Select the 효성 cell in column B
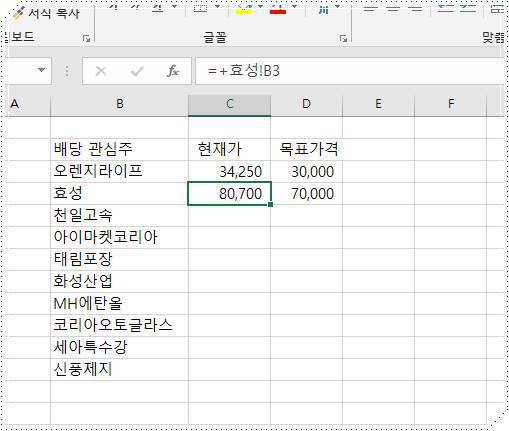Screen dimensions: 509x431 (119, 193)
